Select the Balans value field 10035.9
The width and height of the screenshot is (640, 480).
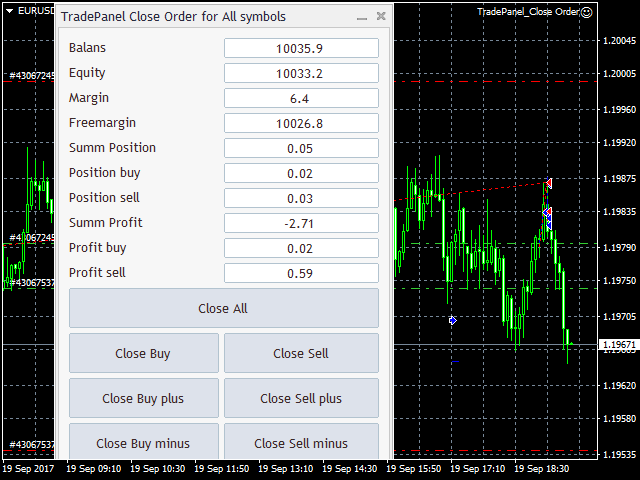[x=301, y=48]
